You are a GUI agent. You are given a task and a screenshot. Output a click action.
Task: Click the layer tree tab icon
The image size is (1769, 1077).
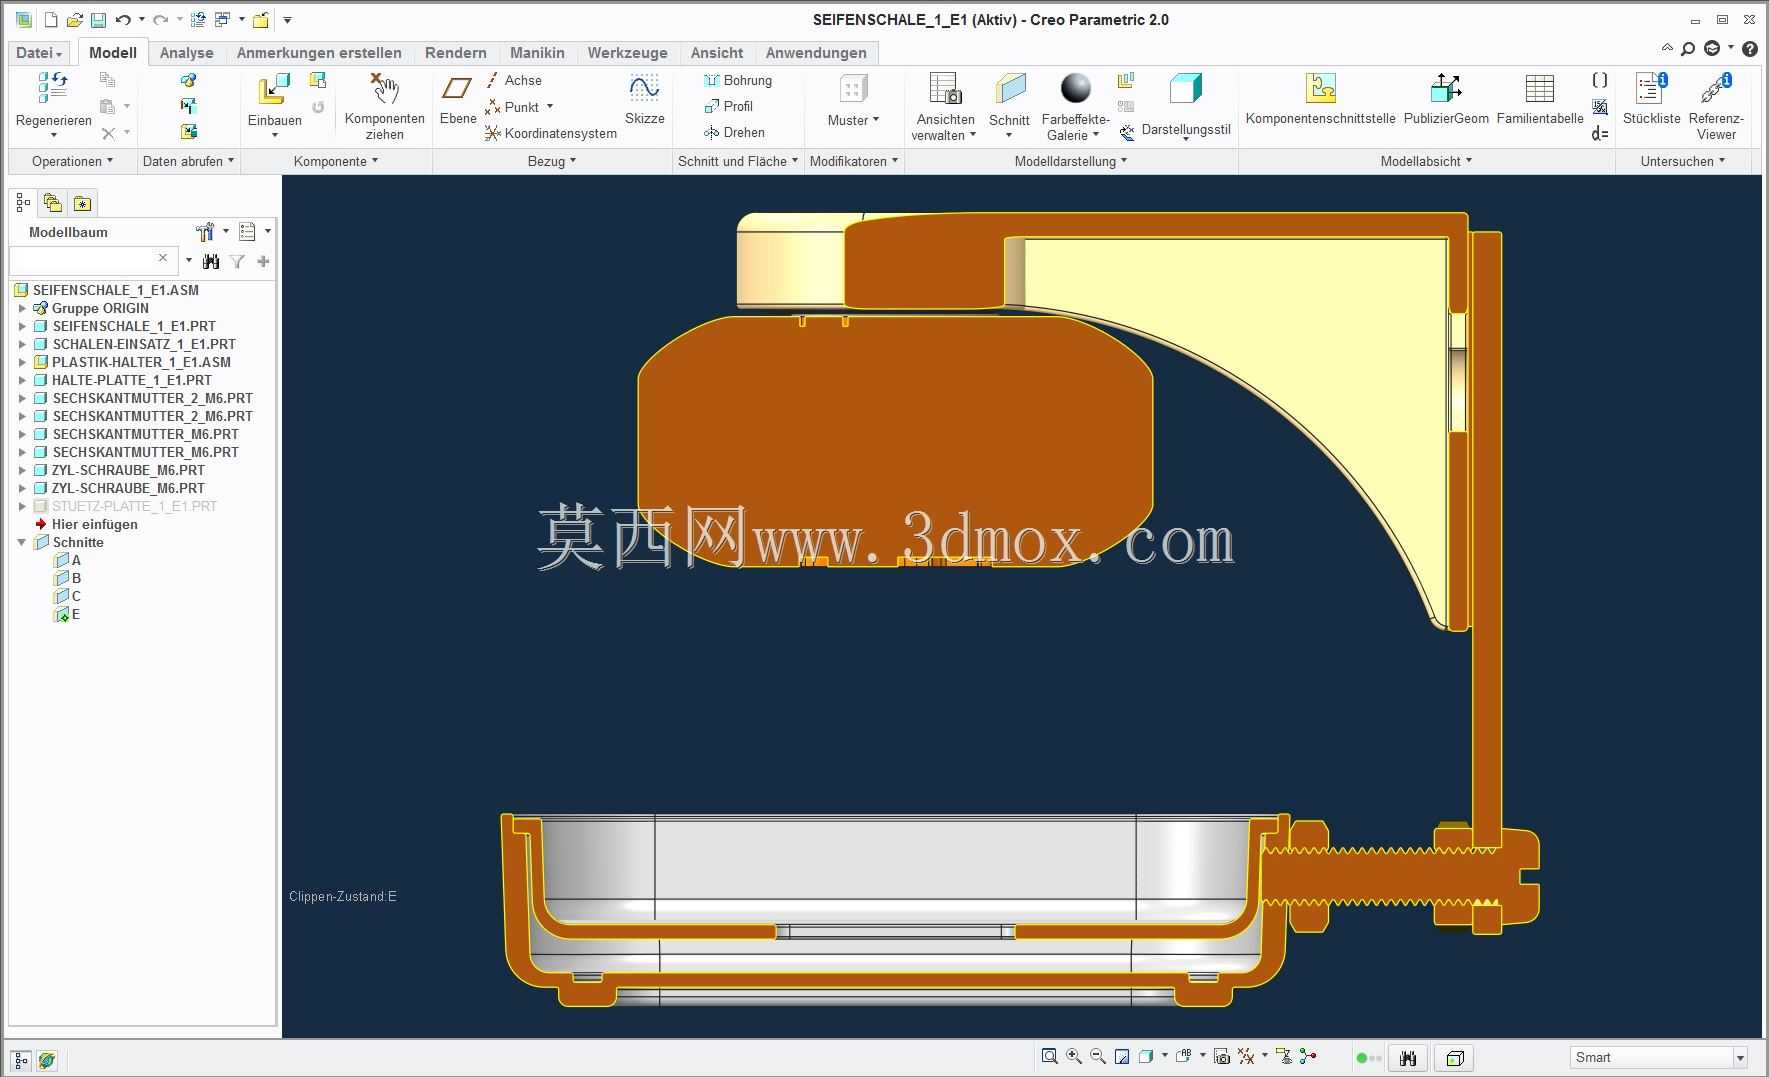53,204
